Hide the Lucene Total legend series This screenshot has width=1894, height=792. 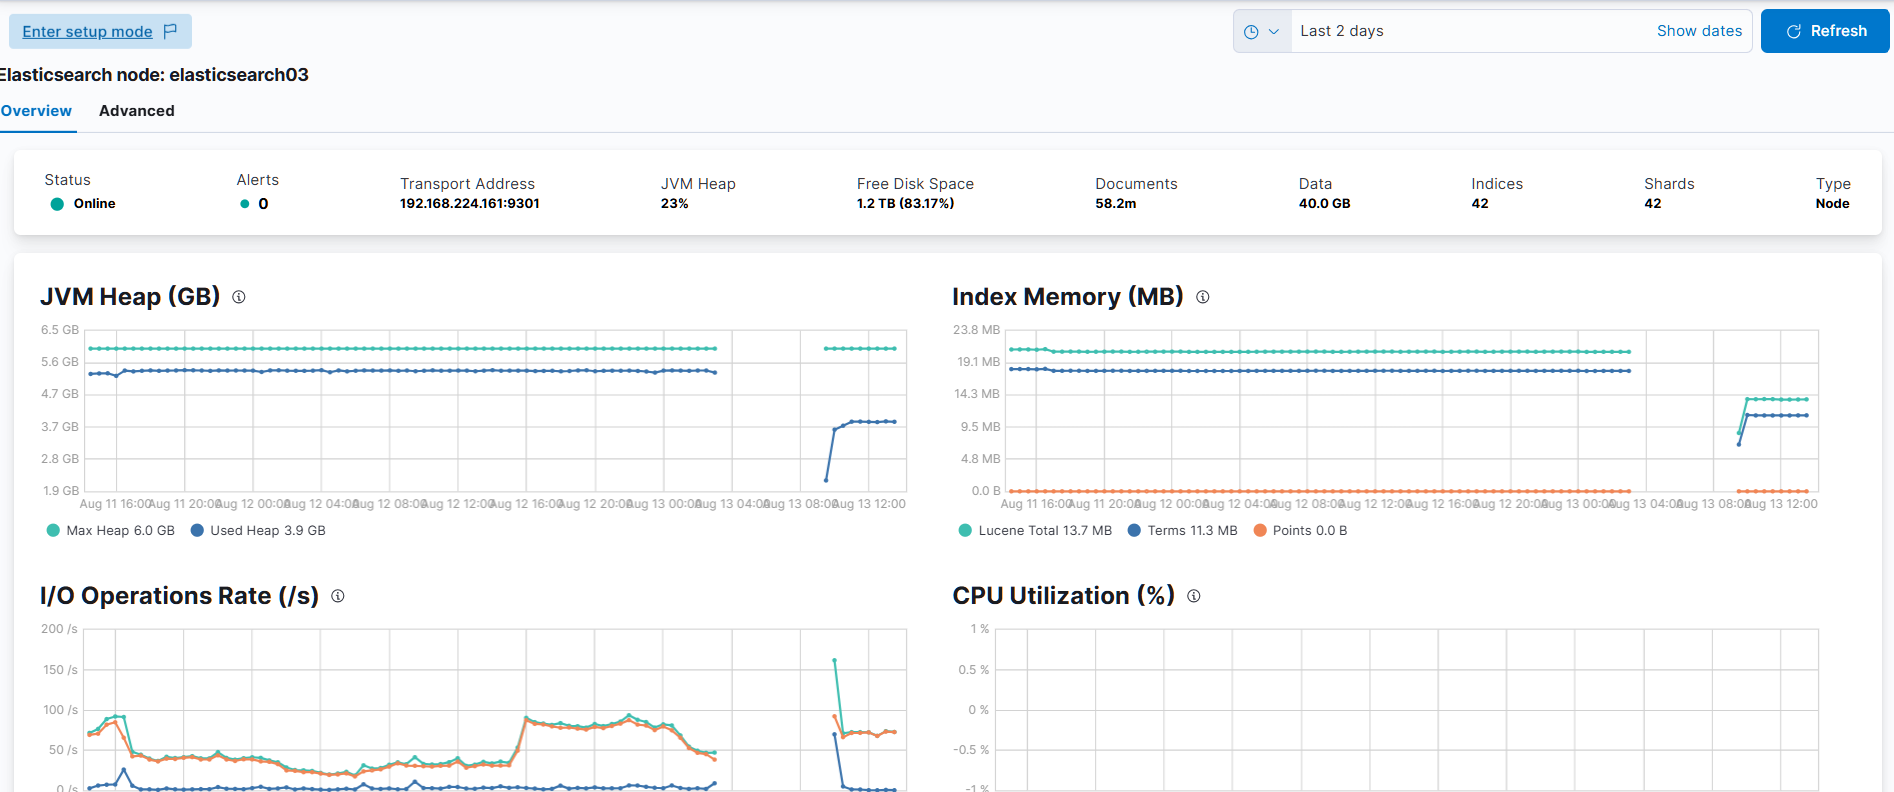coord(1035,531)
